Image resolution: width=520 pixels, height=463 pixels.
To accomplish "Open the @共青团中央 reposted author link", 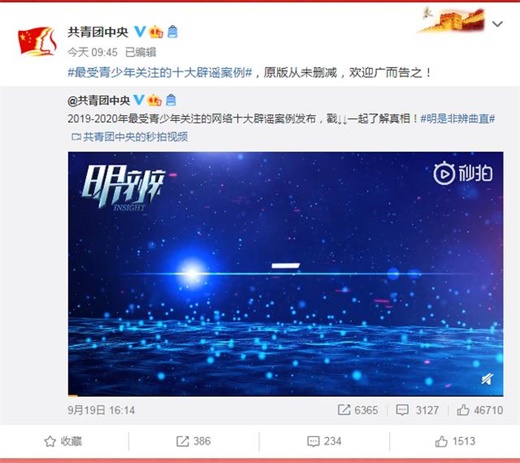I will [99, 100].
